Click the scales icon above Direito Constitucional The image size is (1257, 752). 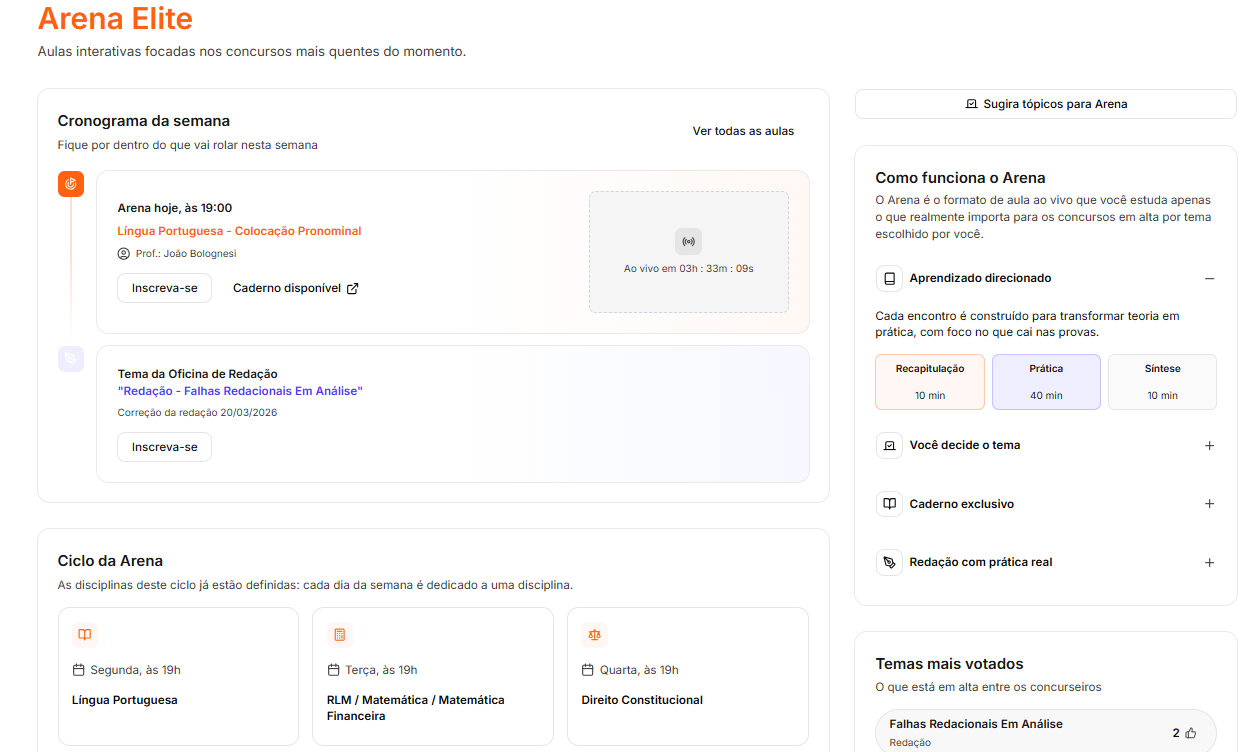(x=595, y=635)
